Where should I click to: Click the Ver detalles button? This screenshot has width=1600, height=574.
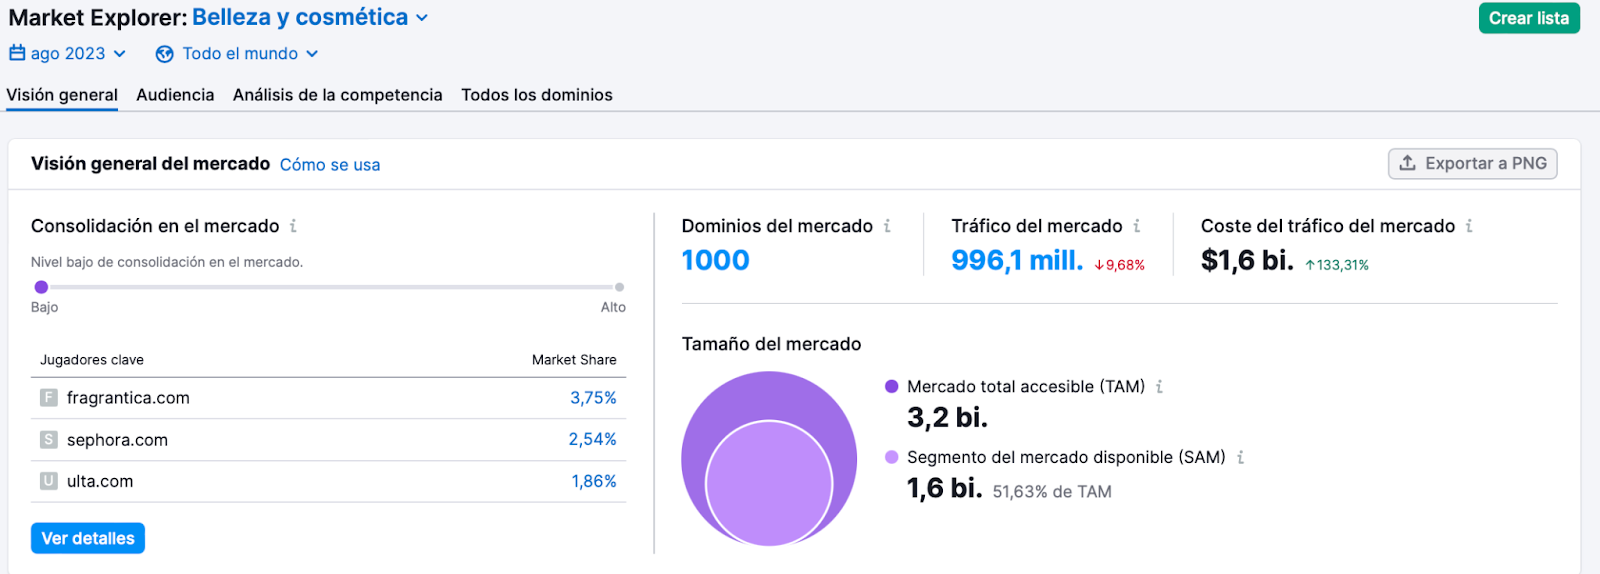pyautogui.click(x=88, y=538)
